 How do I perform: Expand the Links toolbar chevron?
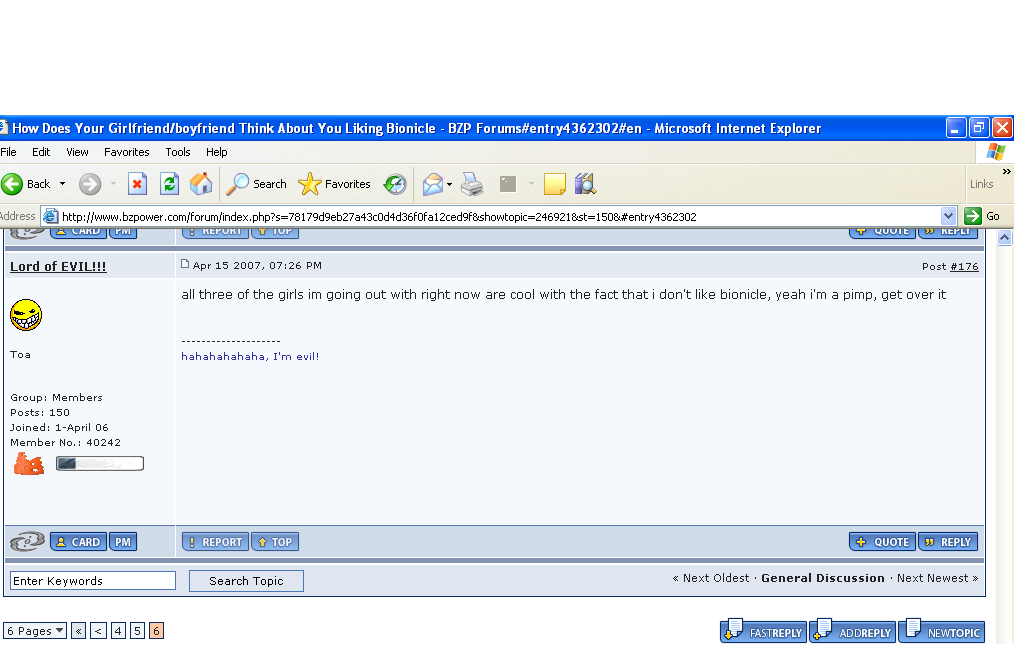pyautogui.click(x=1007, y=171)
